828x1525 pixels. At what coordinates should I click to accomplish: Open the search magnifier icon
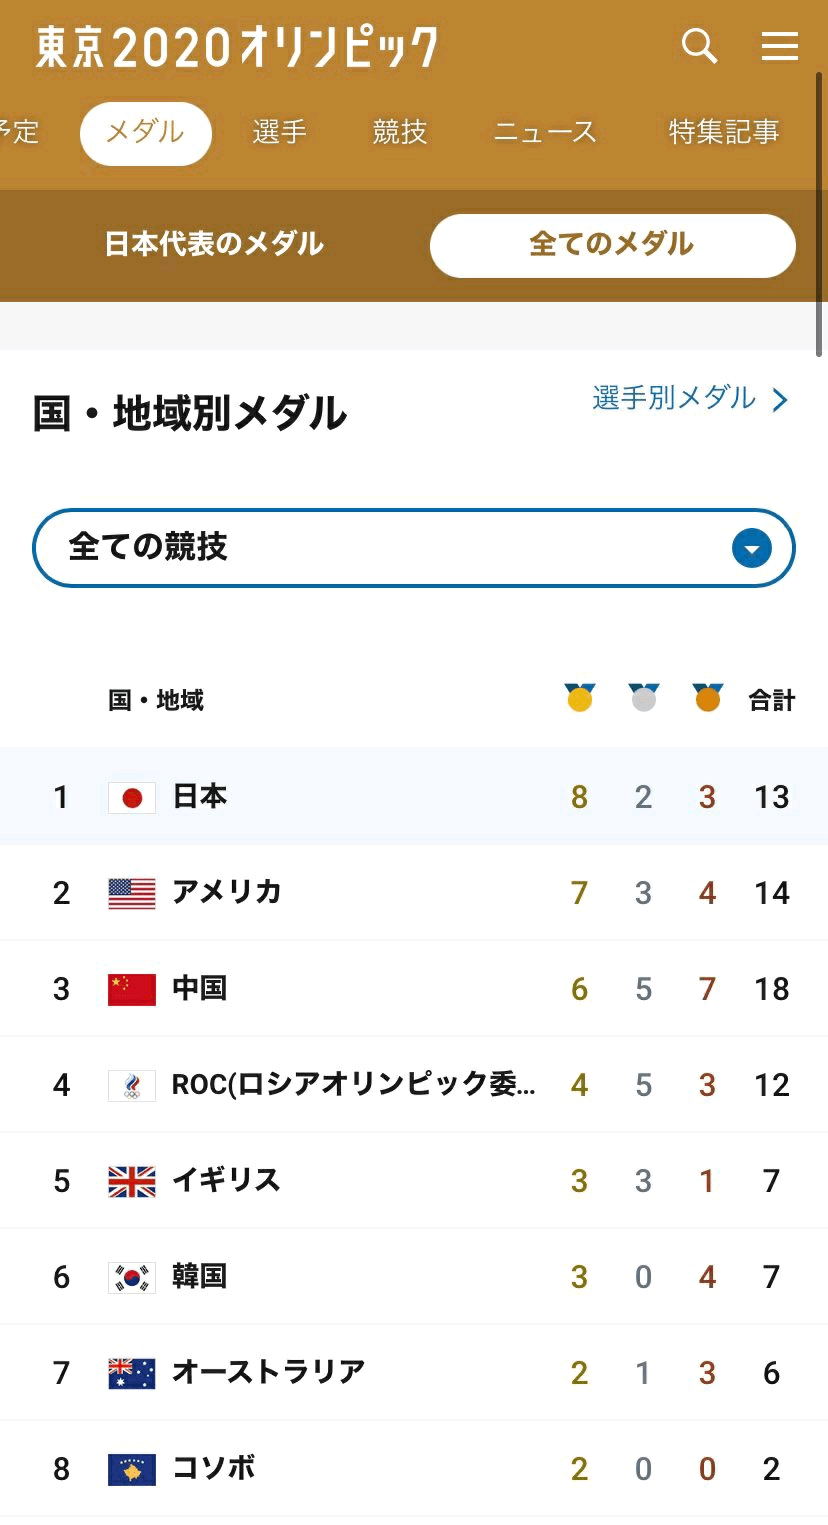pos(699,46)
